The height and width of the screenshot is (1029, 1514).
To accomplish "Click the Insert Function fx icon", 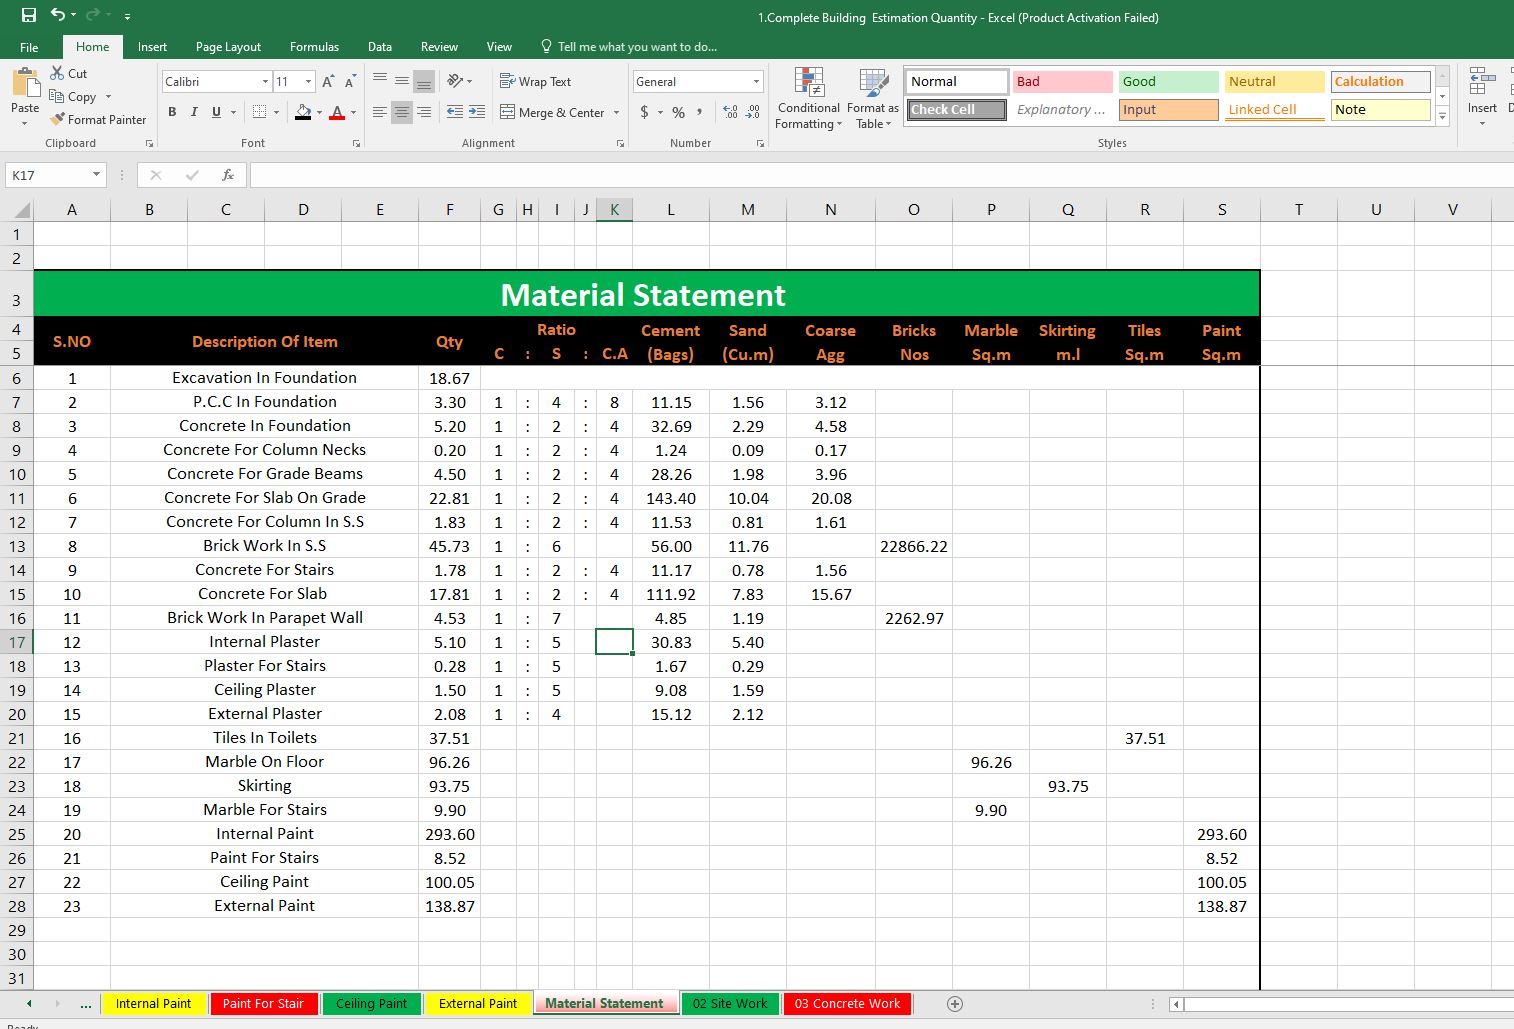I will coord(228,175).
